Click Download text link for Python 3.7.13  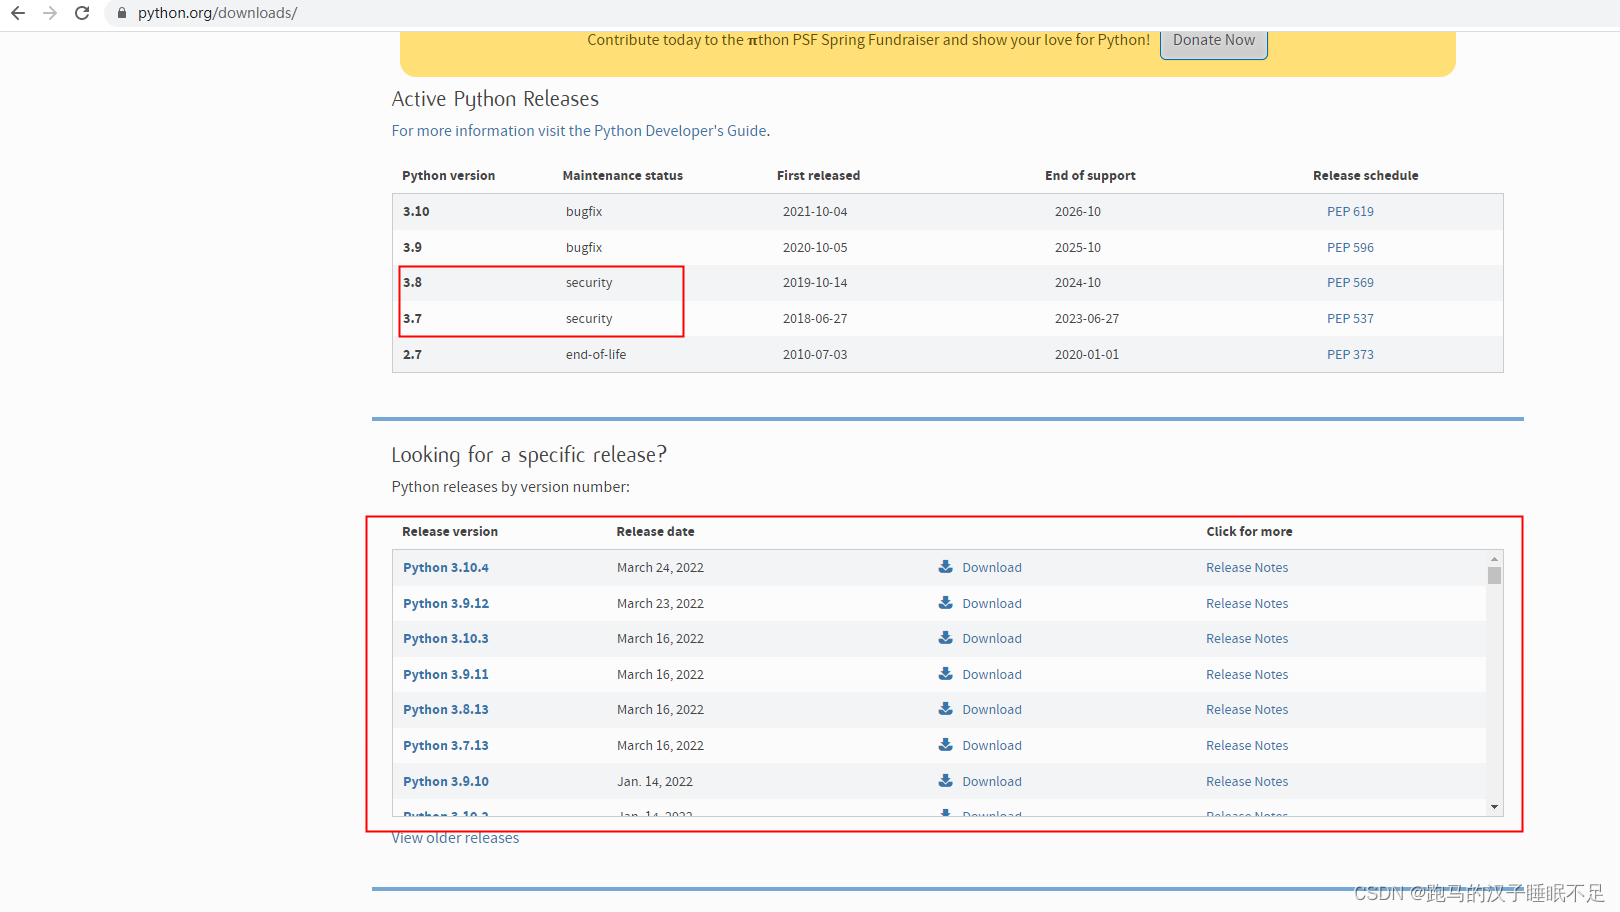pos(992,746)
